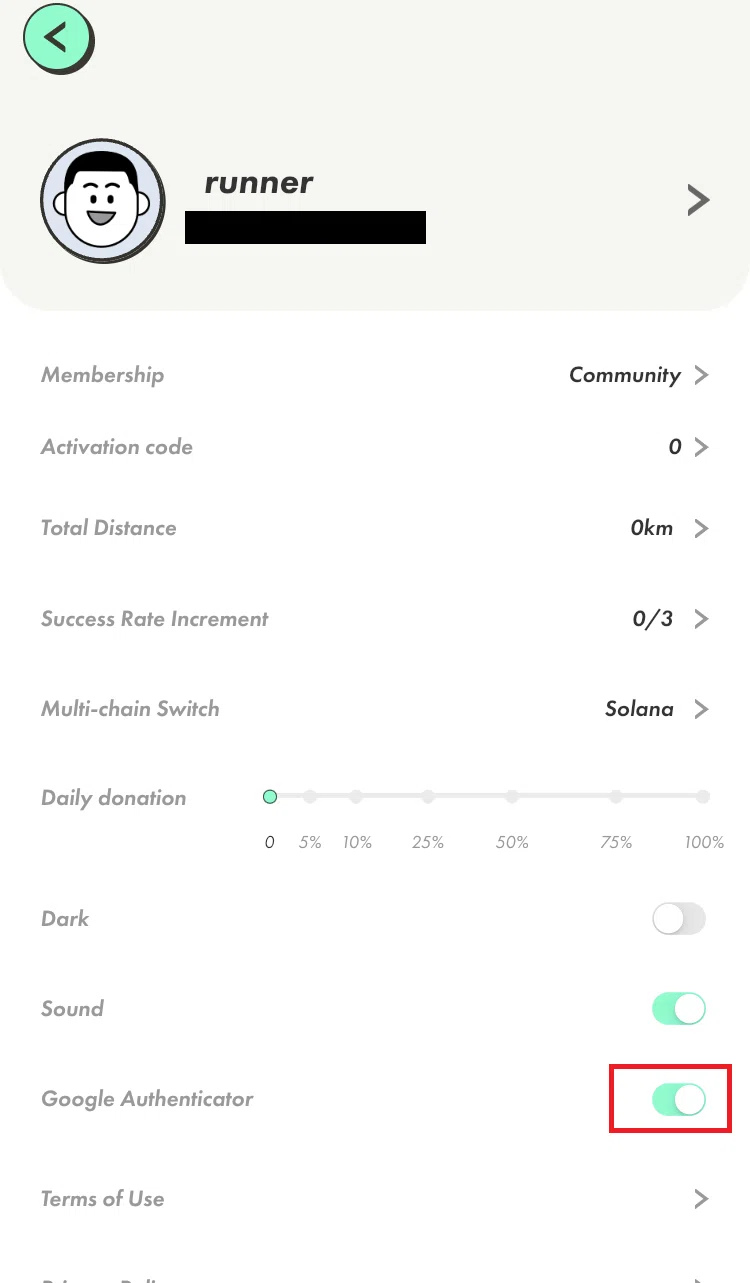Open the Terms of Use link

(103, 1199)
